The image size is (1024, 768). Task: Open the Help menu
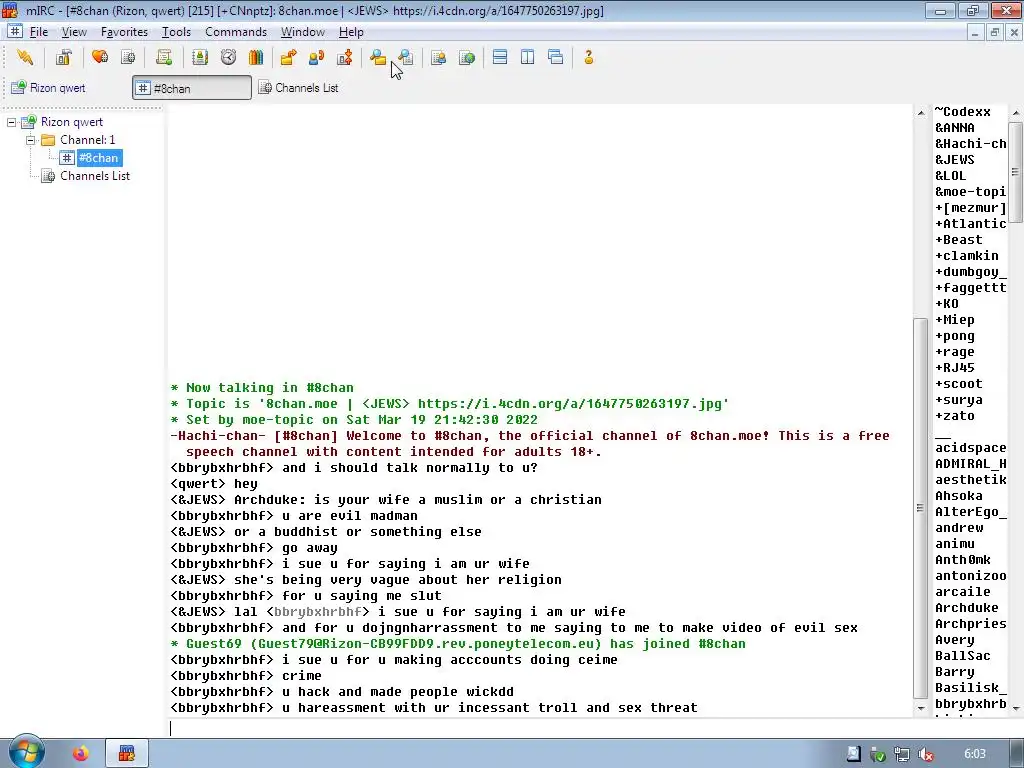[x=351, y=32]
